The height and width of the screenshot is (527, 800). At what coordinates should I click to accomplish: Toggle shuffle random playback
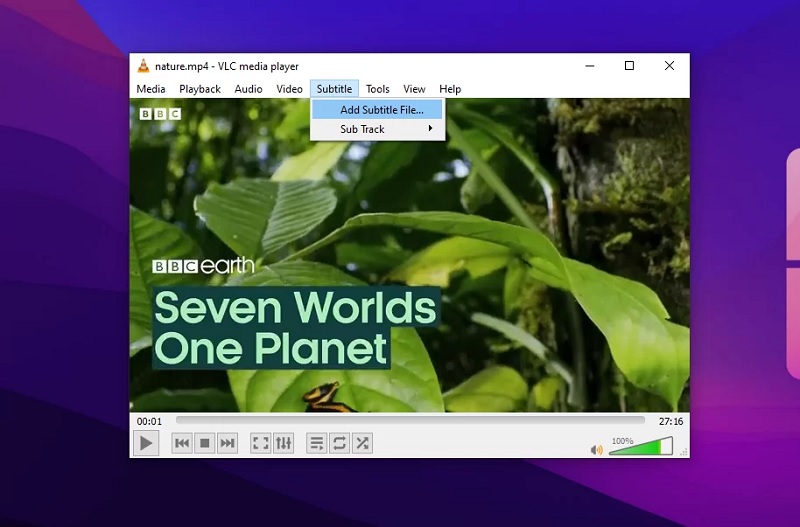[x=362, y=443]
